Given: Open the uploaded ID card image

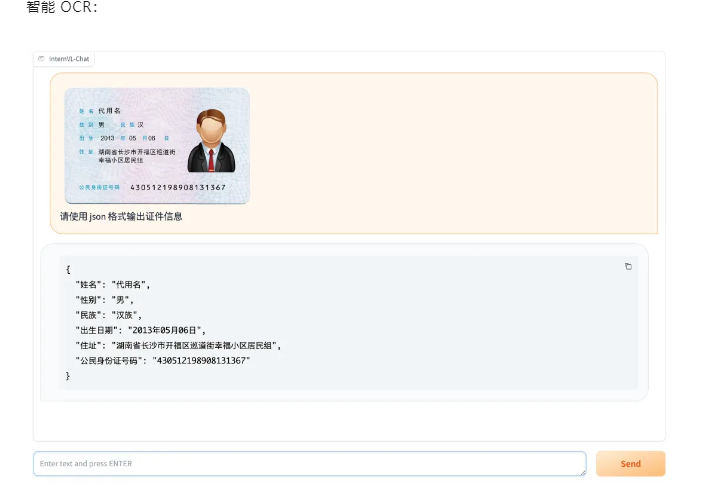Looking at the screenshot, I should coord(157,146).
